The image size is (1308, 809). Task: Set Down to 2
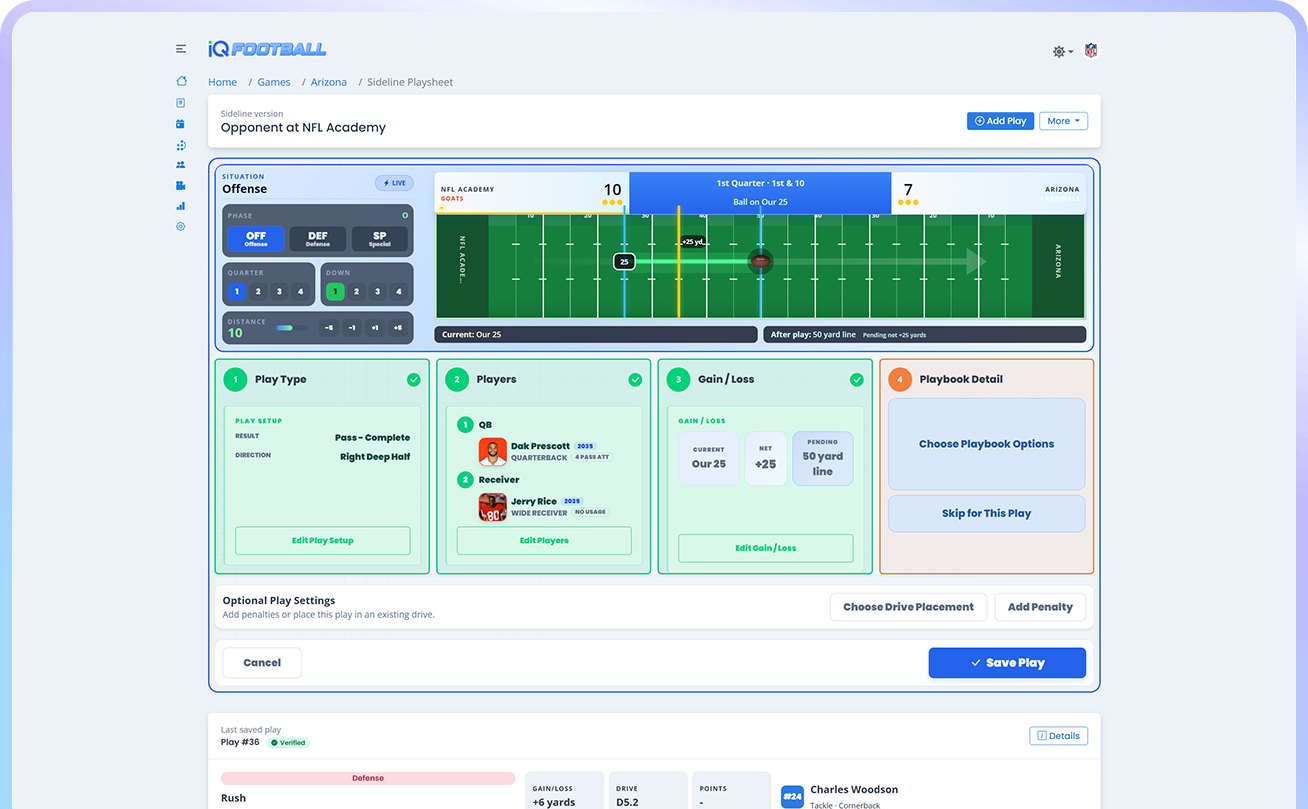click(x=356, y=292)
